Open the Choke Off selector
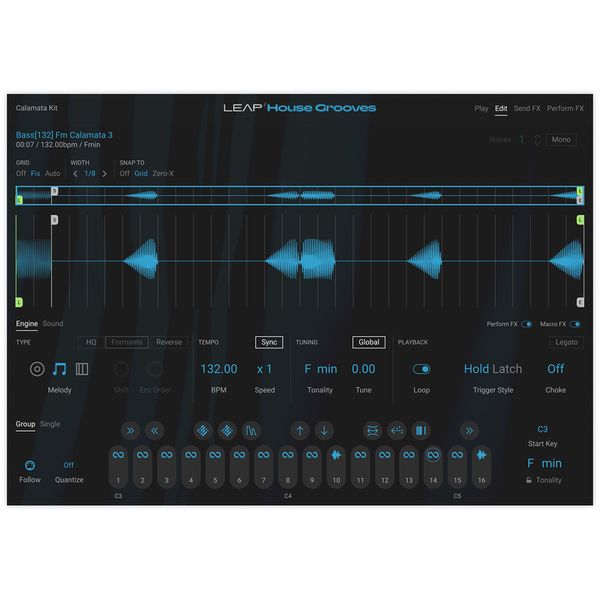This screenshot has height=600, width=600. tap(556, 369)
